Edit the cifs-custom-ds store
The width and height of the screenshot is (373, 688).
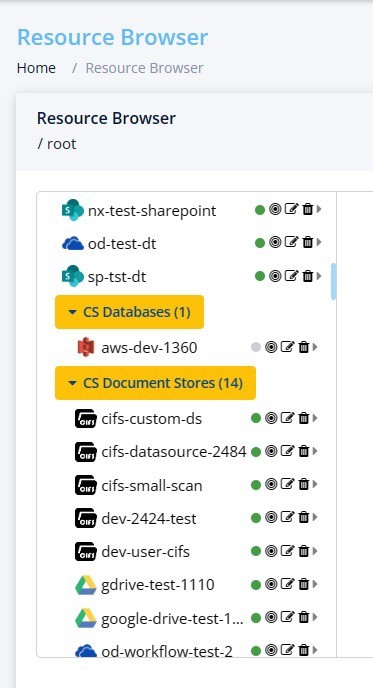tap(287, 418)
